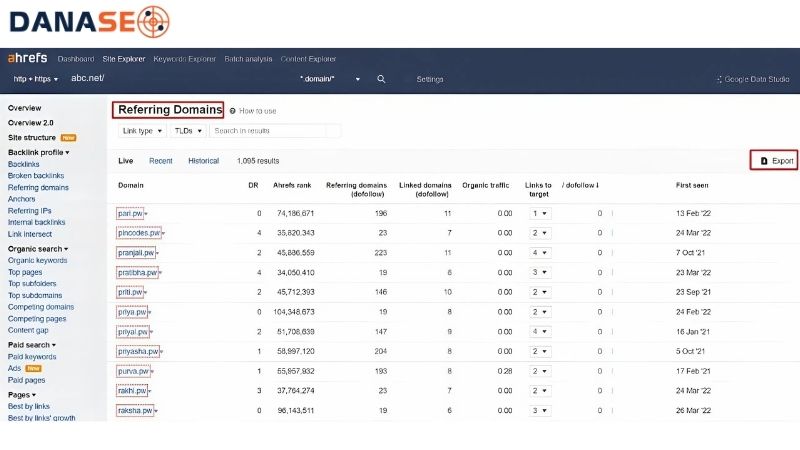Image resolution: width=800 pixels, height=450 pixels.
Task: Expand Links to target for pari.pw
Action: click(x=540, y=213)
